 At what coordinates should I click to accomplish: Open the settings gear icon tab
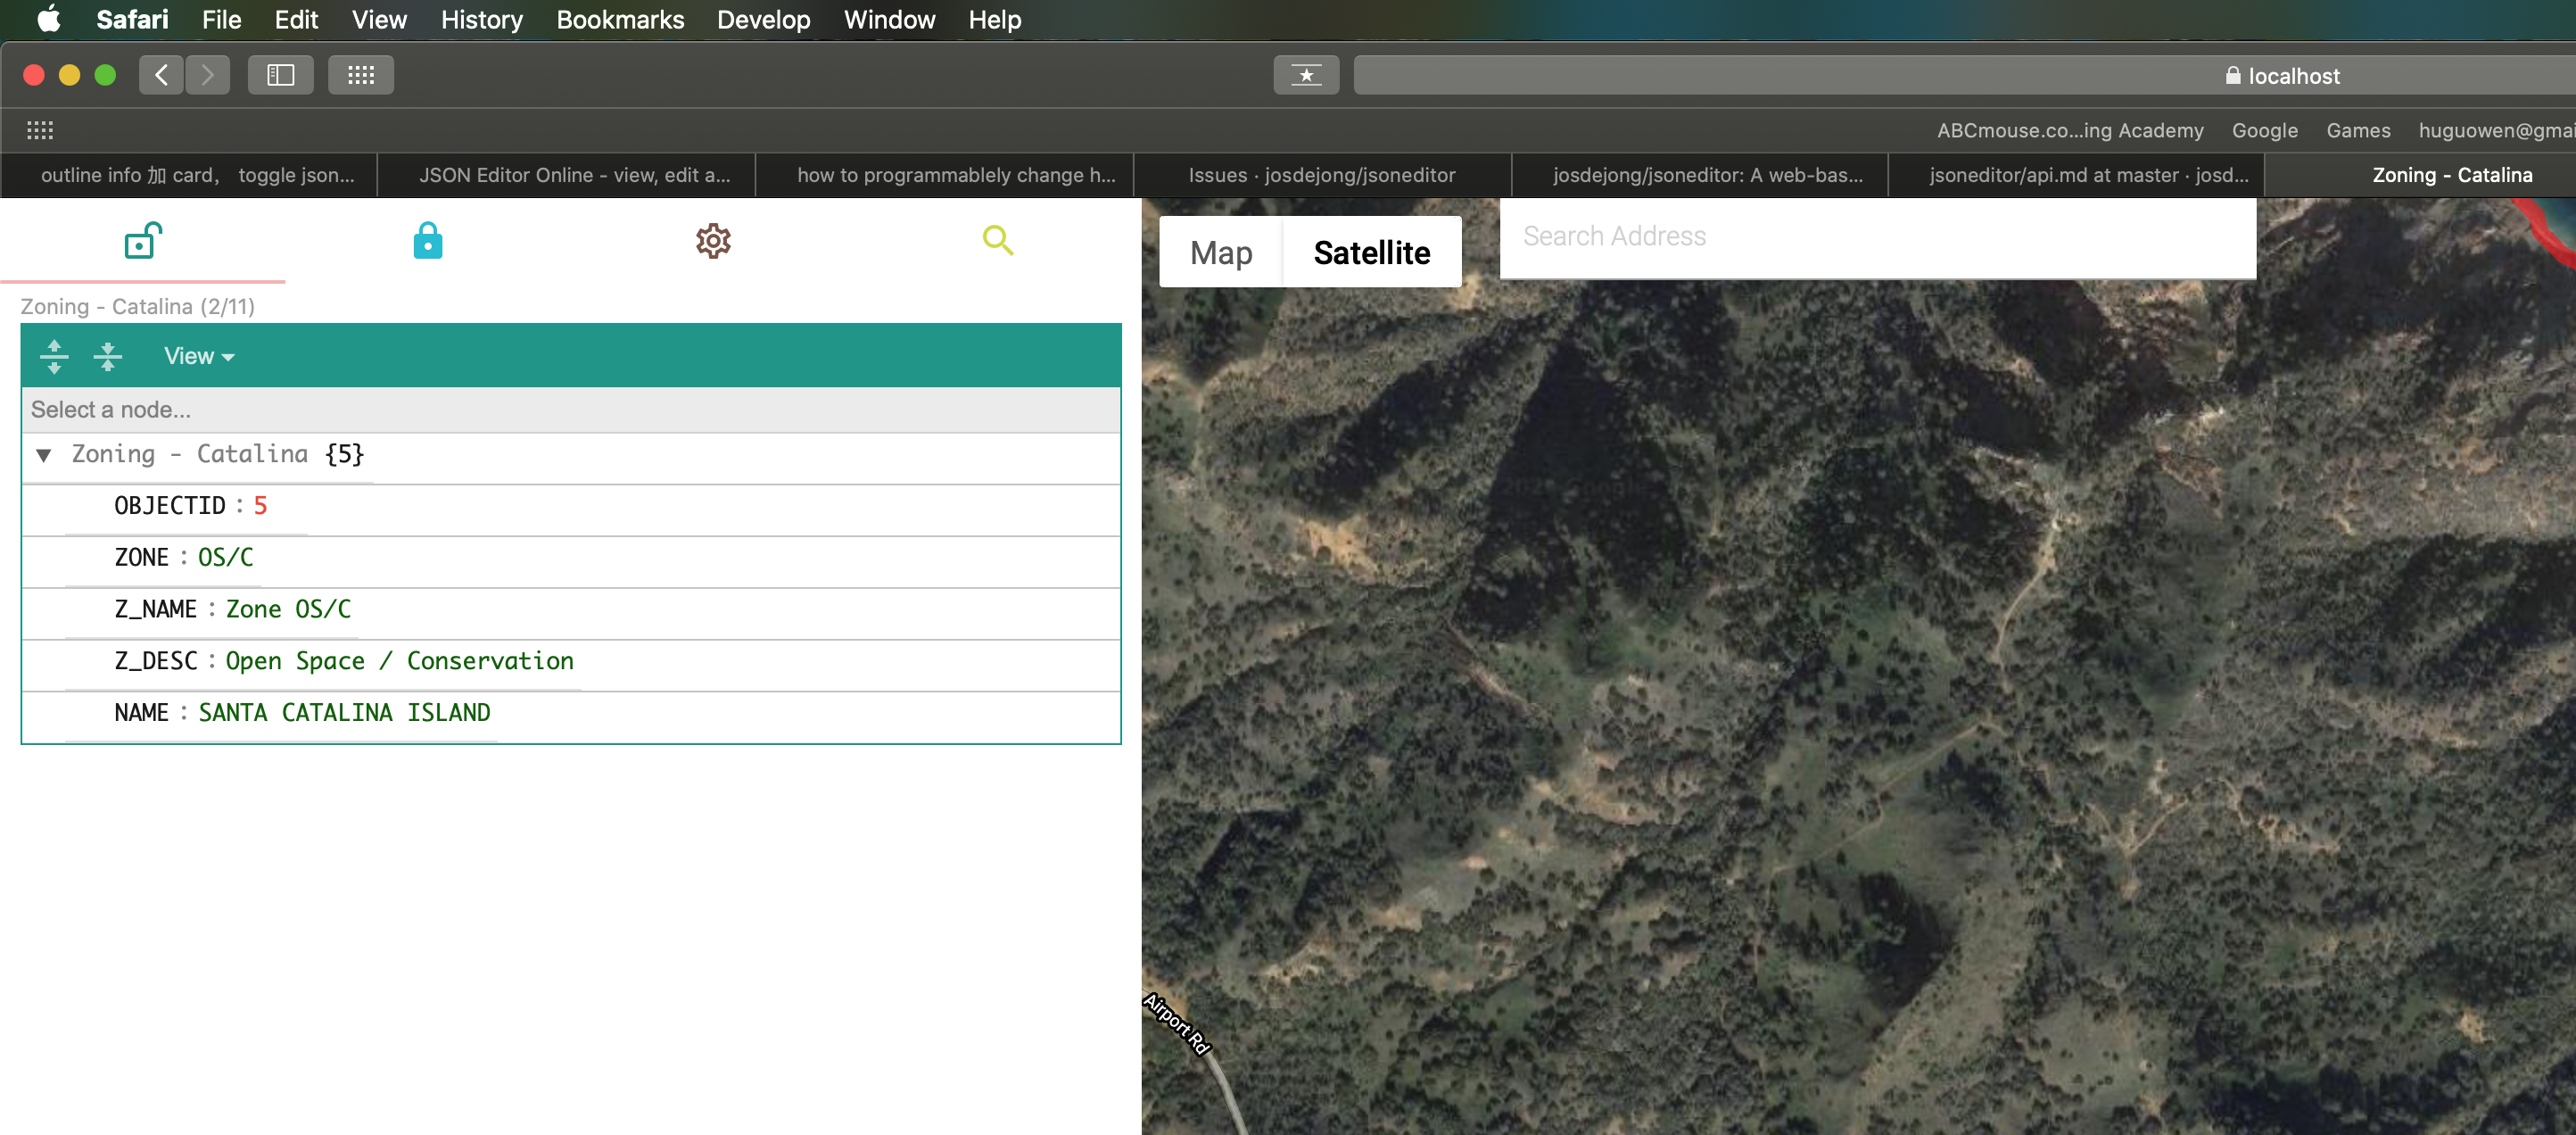point(713,241)
